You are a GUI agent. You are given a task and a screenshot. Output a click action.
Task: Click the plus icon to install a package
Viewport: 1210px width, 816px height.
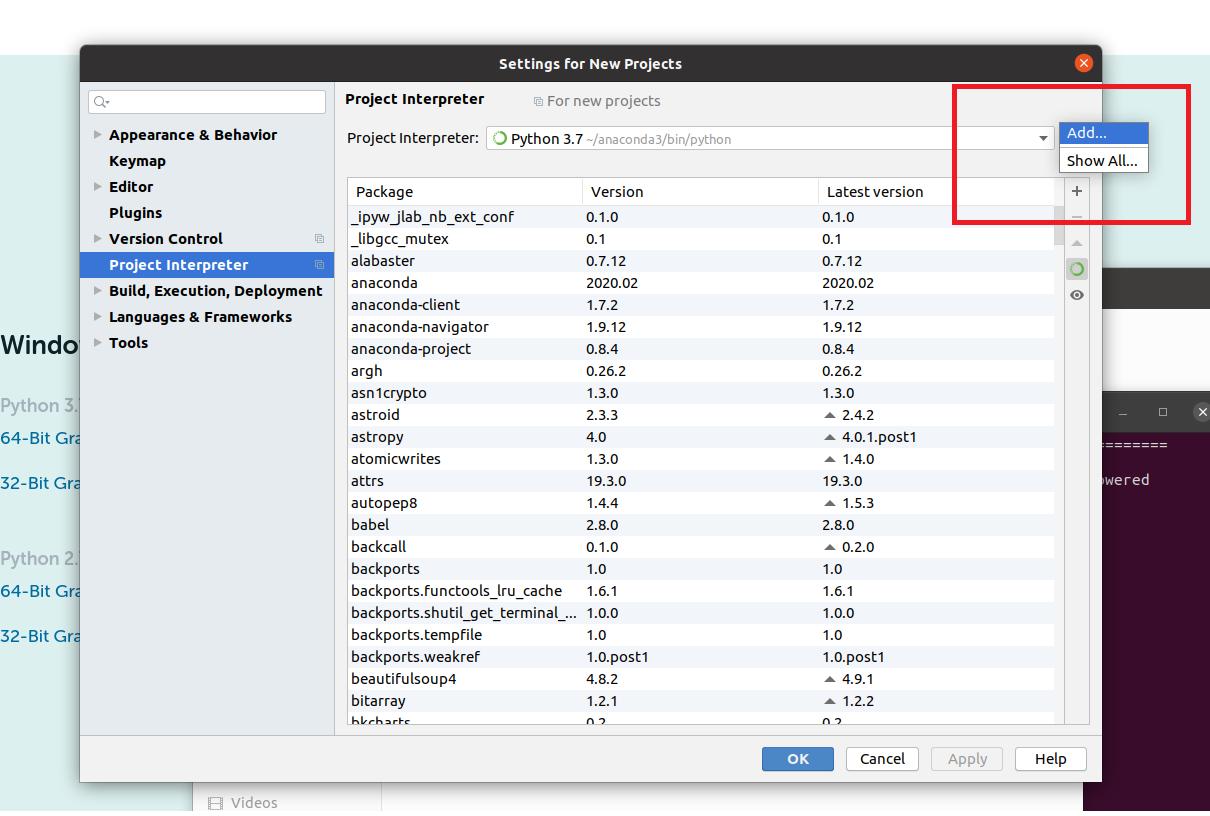(1077, 191)
